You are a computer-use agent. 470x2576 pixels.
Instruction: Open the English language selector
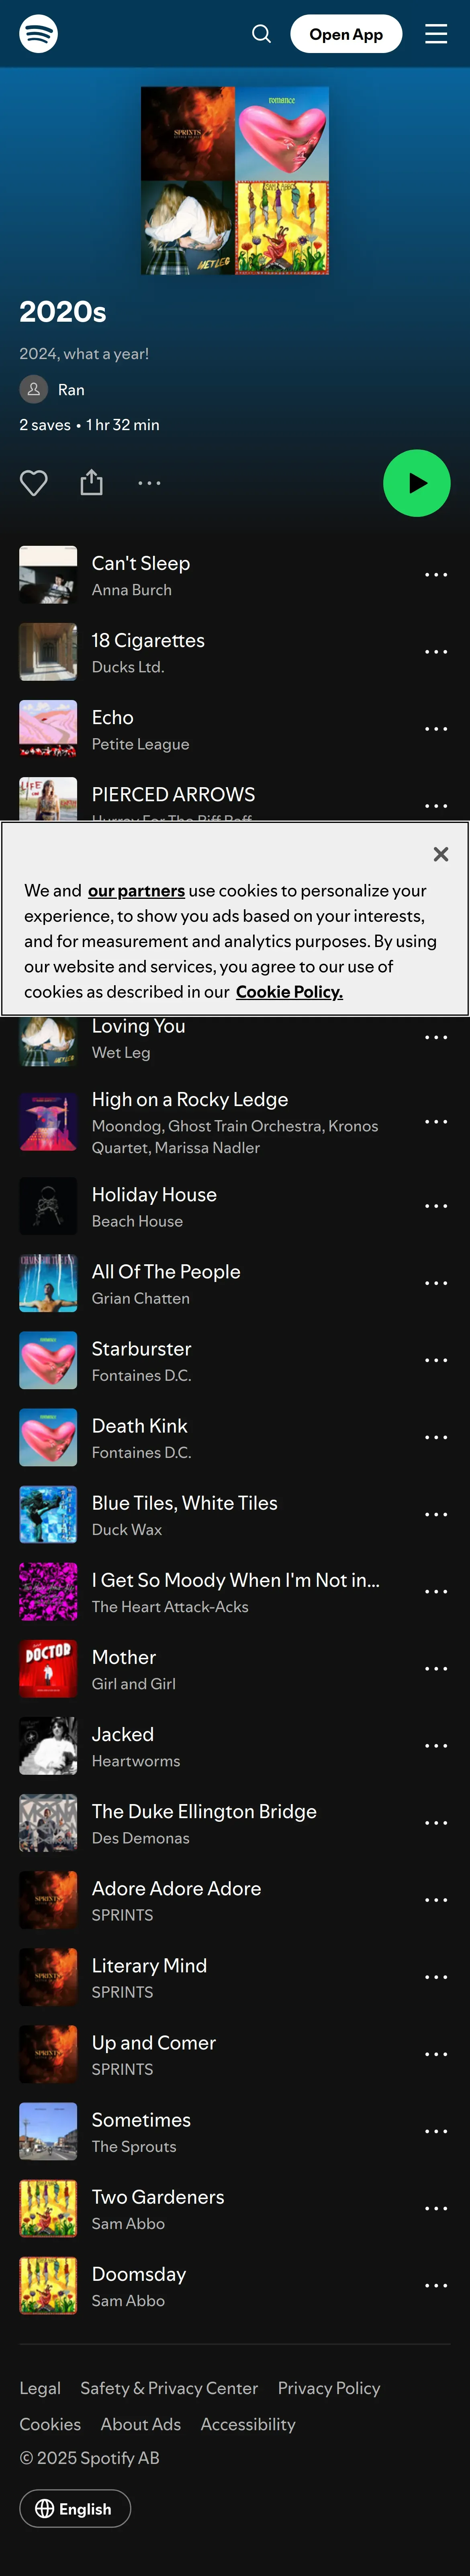click(75, 2508)
